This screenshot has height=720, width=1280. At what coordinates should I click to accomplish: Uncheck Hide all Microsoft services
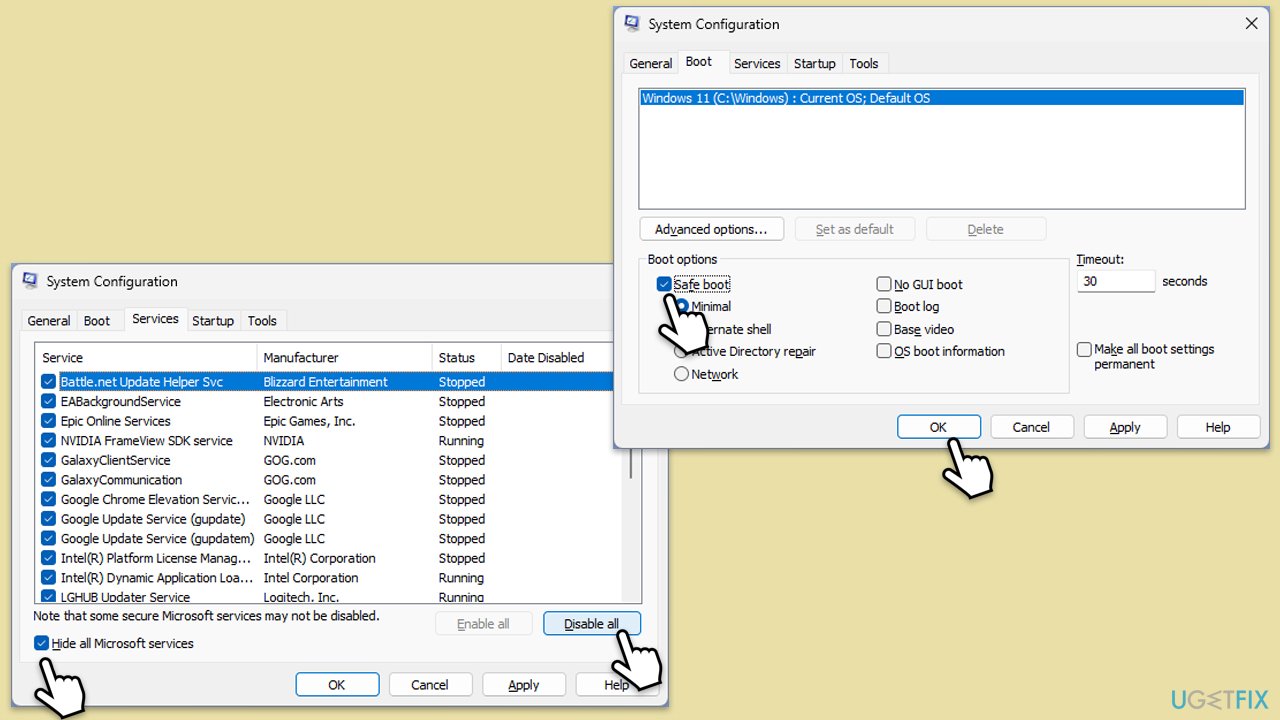[41, 643]
